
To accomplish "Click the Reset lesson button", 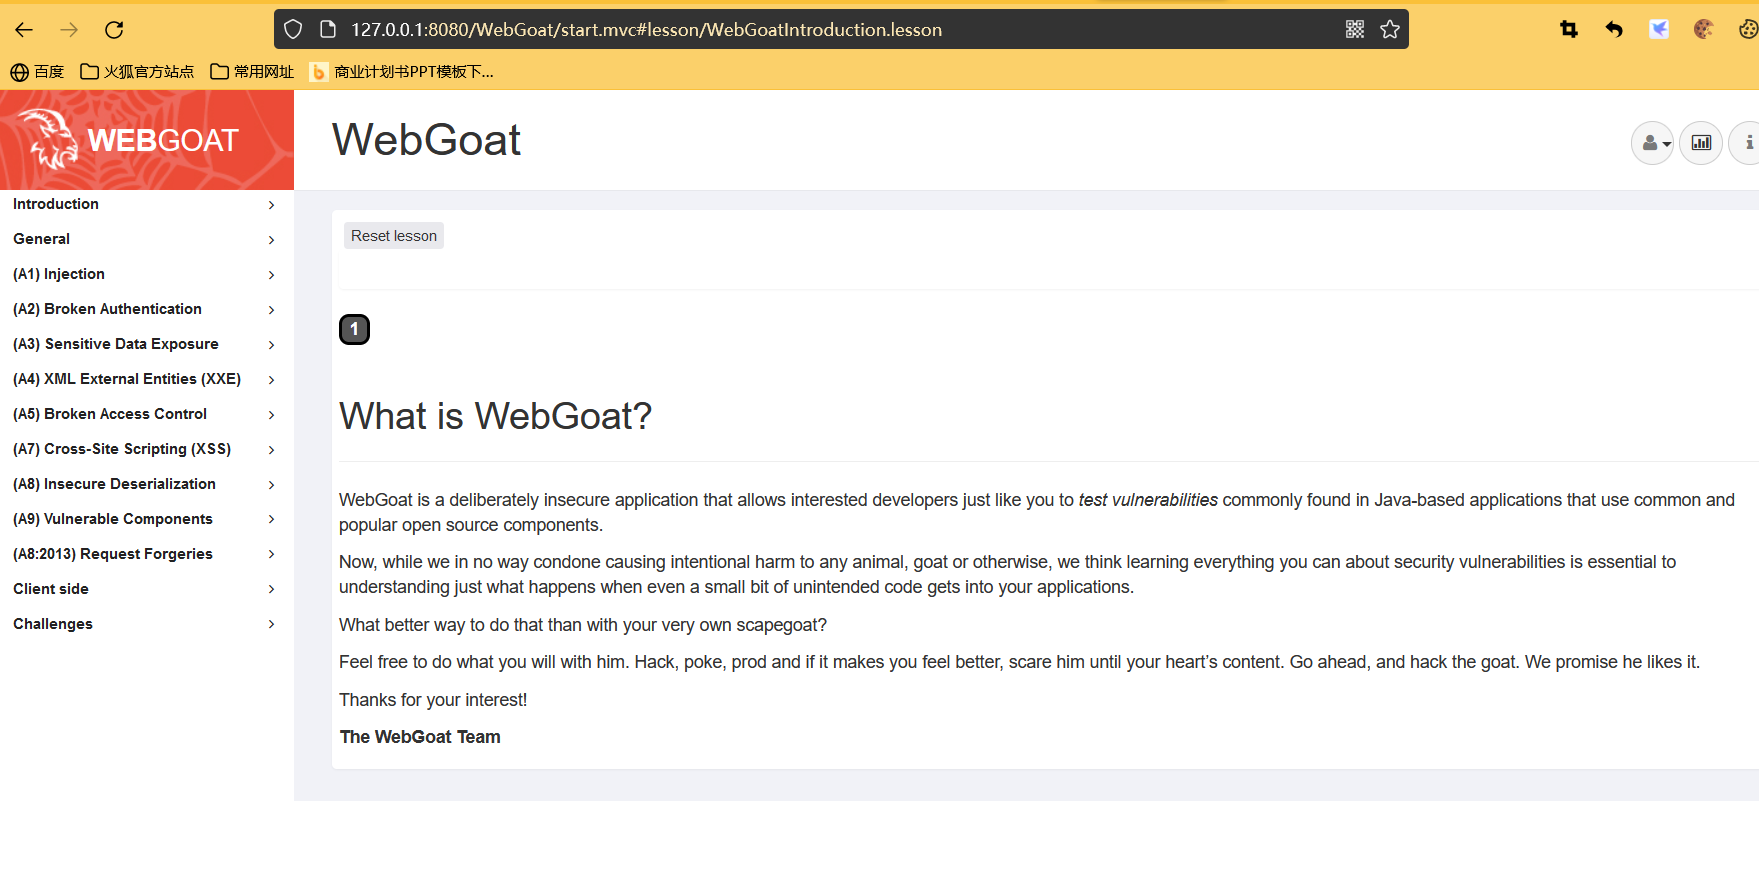I will tap(394, 236).
